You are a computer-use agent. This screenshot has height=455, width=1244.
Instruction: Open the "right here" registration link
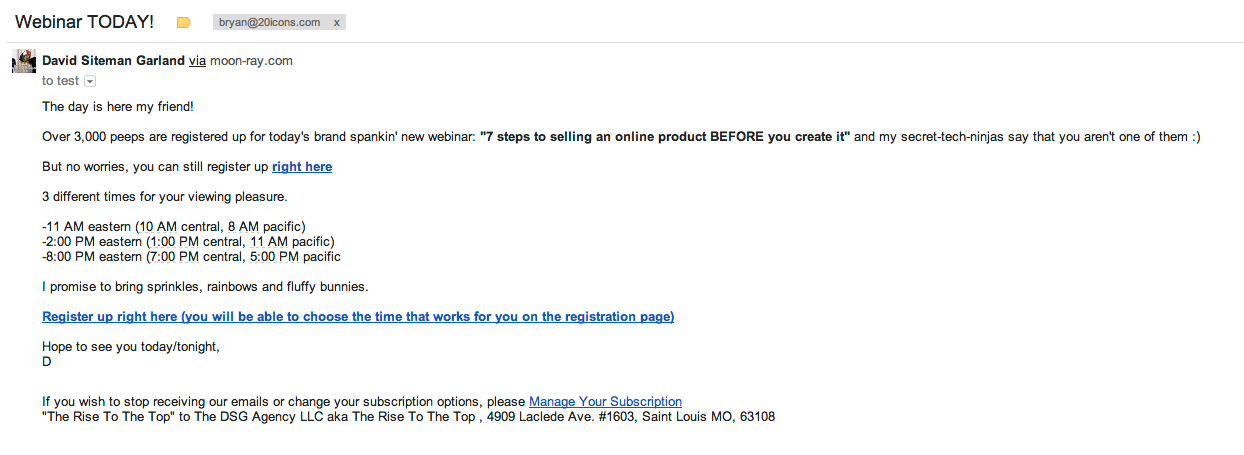[x=302, y=167]
